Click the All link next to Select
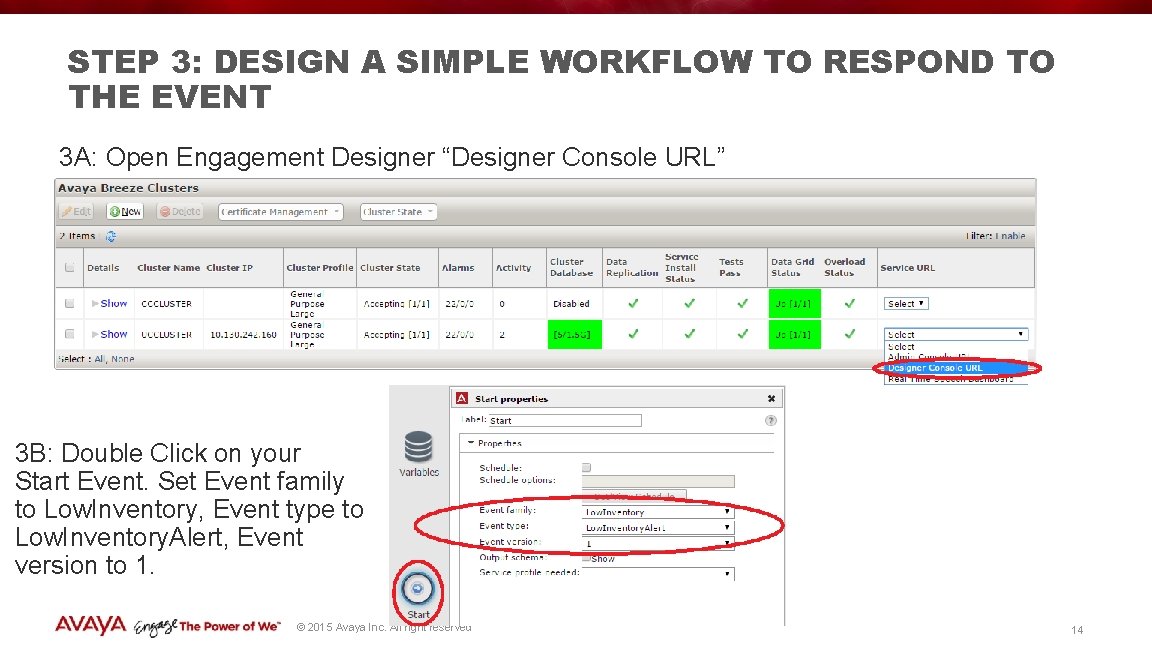The height and width of the screenshot is (648, 1152). [x=100, y=359]
